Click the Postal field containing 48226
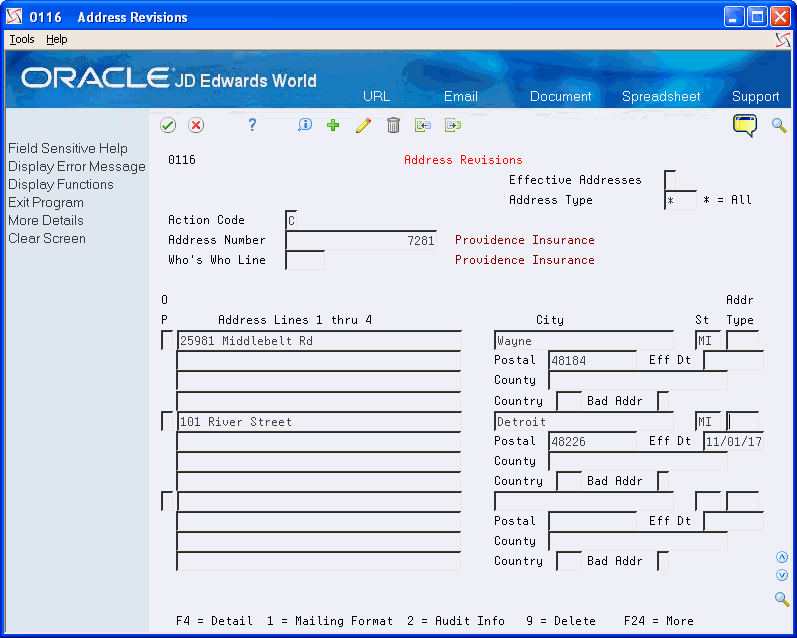Viewport: 797px width, 638px height. (x=593, y=441)
